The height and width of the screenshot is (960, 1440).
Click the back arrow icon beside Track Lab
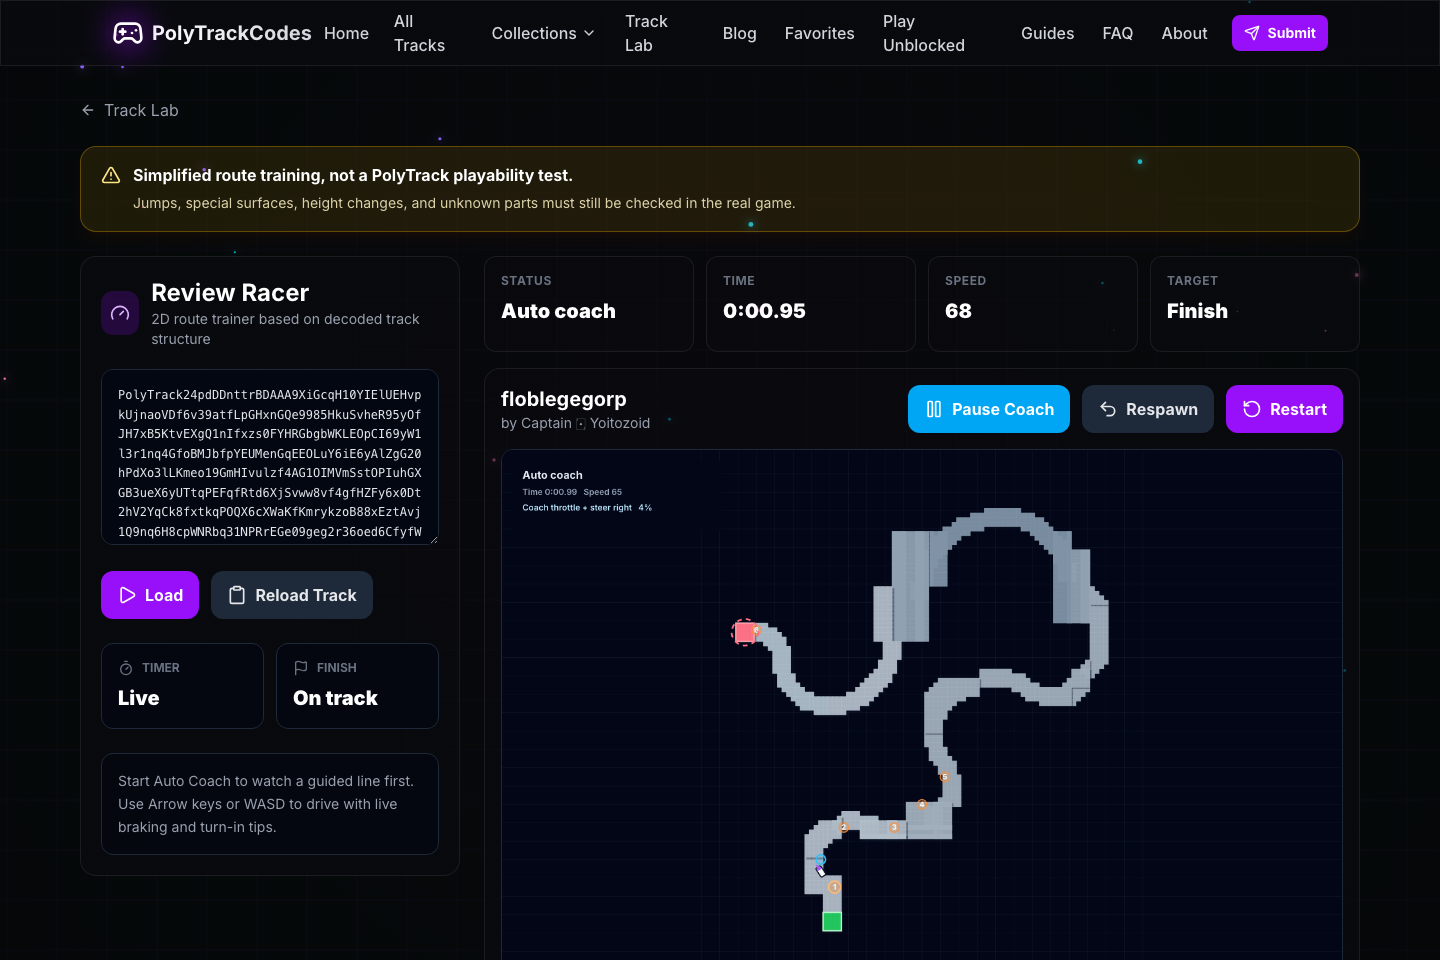[88, 110]
